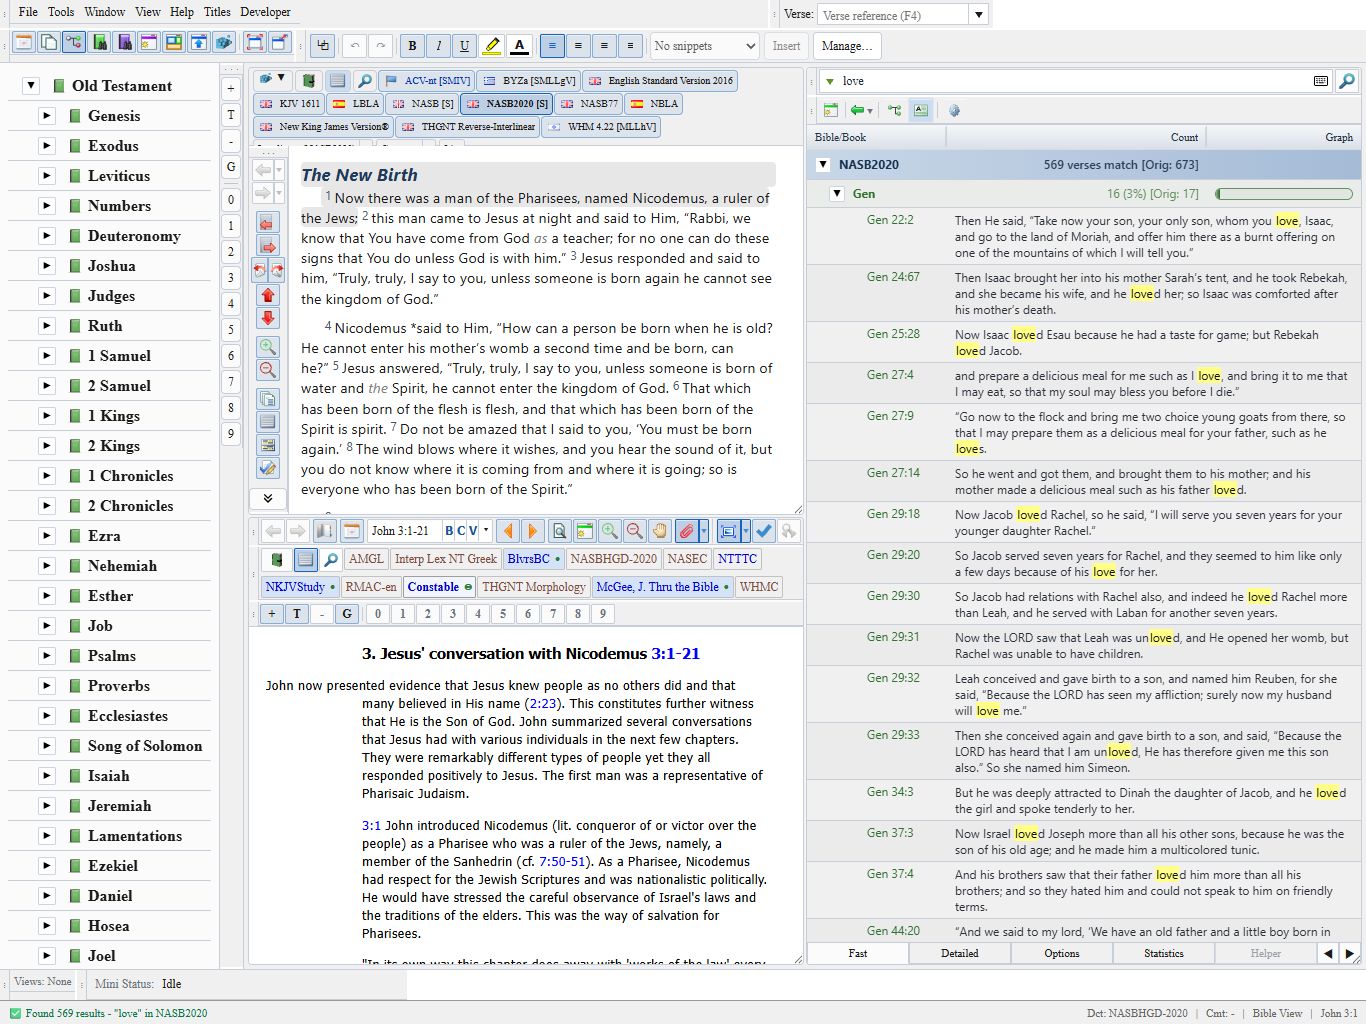
Task: Toggle the B option beside John 3:1-21
Action: pos(449,531)
